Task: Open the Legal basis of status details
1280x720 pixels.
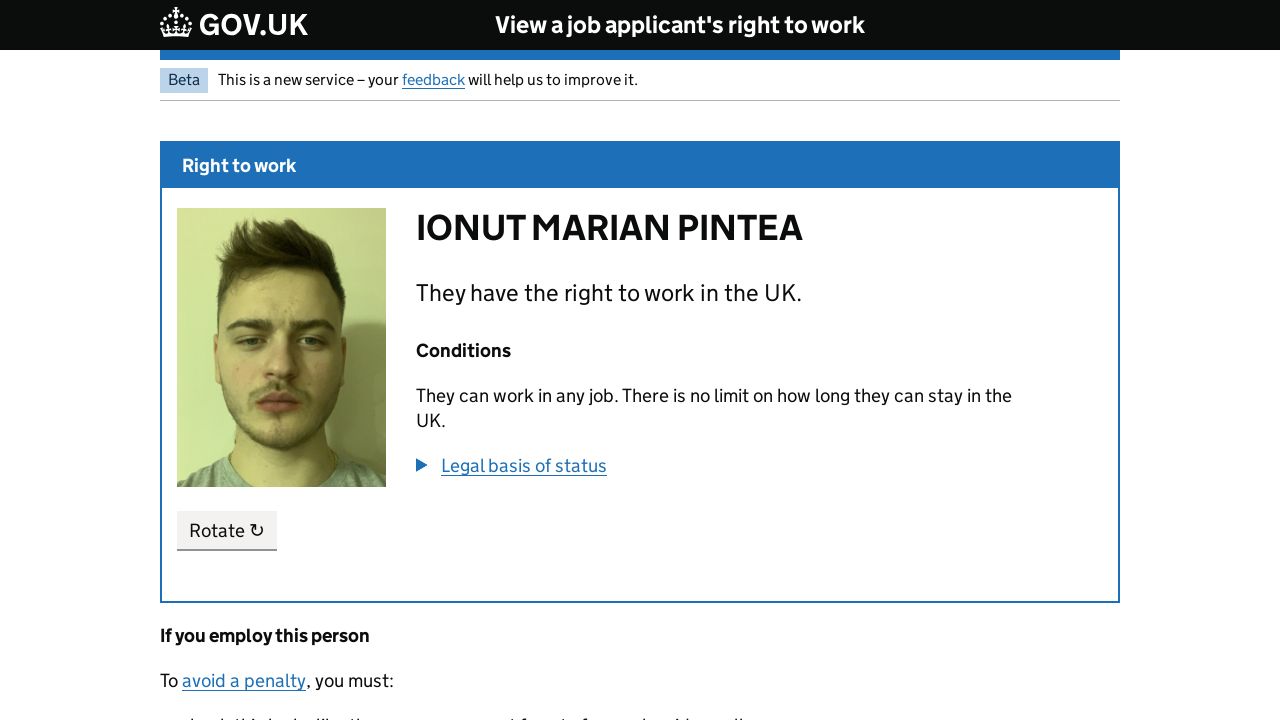Action: 523,466
